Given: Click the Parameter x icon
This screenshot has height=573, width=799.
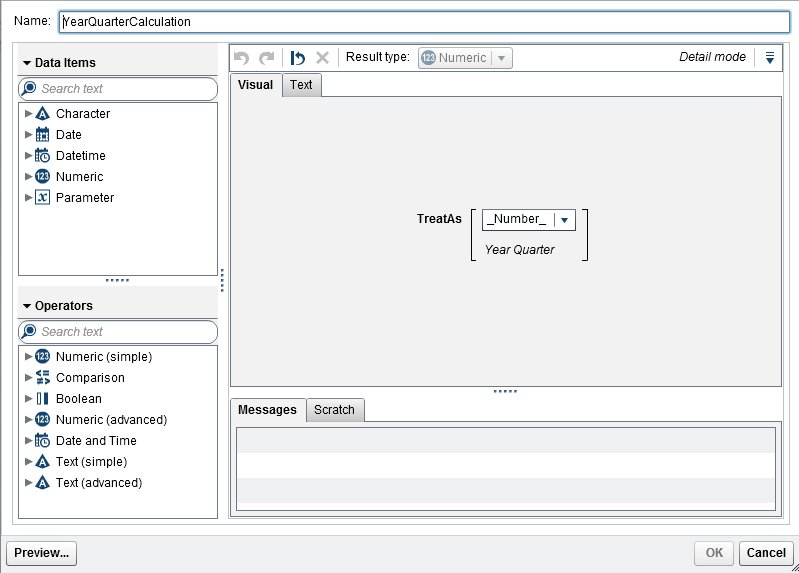Looking at the screenshot, I should [x=42, y=197].
